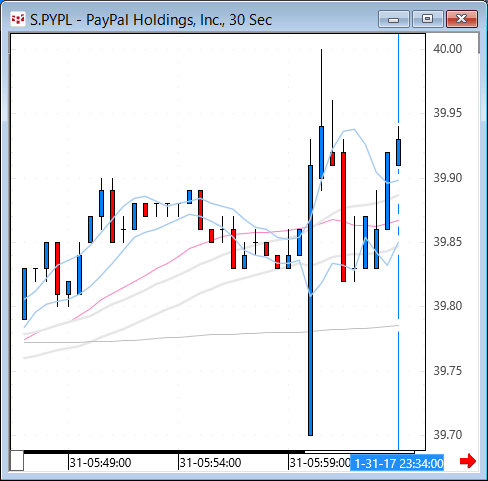The image size is (488, 481).
Task: Click the 40.00 price scale label
Action: [448, 49]
